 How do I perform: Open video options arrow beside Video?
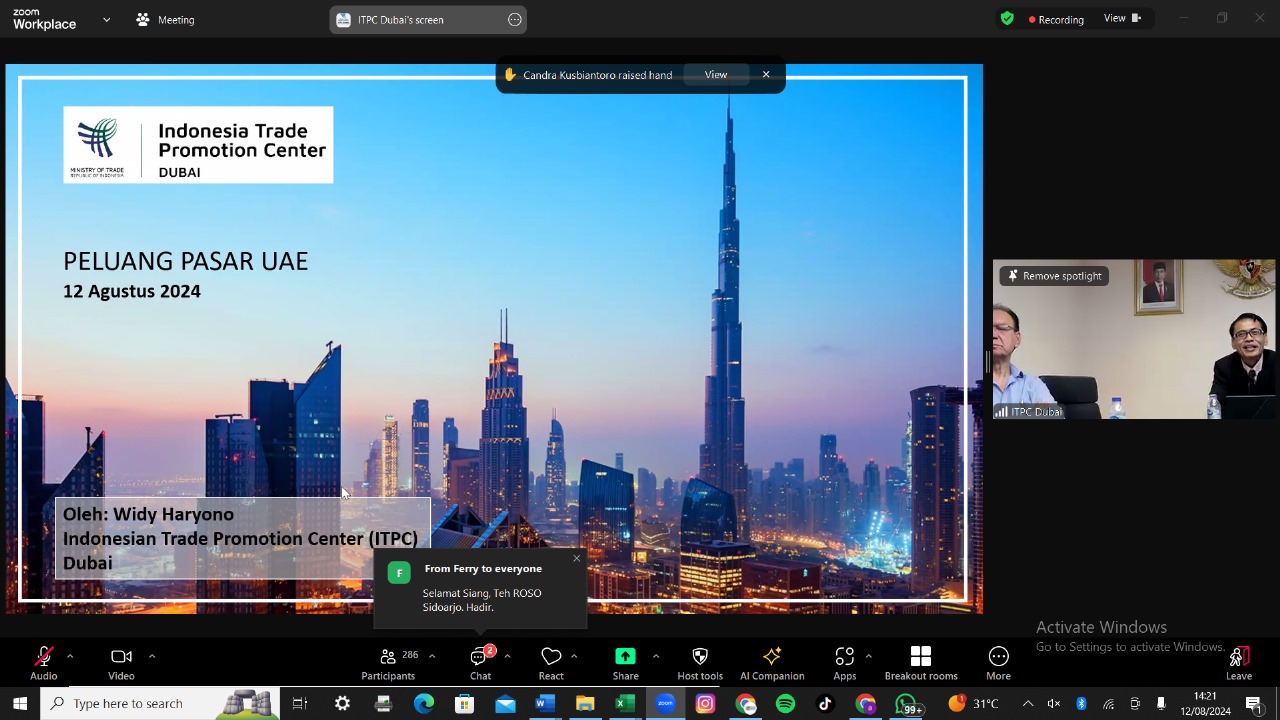click(152, 656)
